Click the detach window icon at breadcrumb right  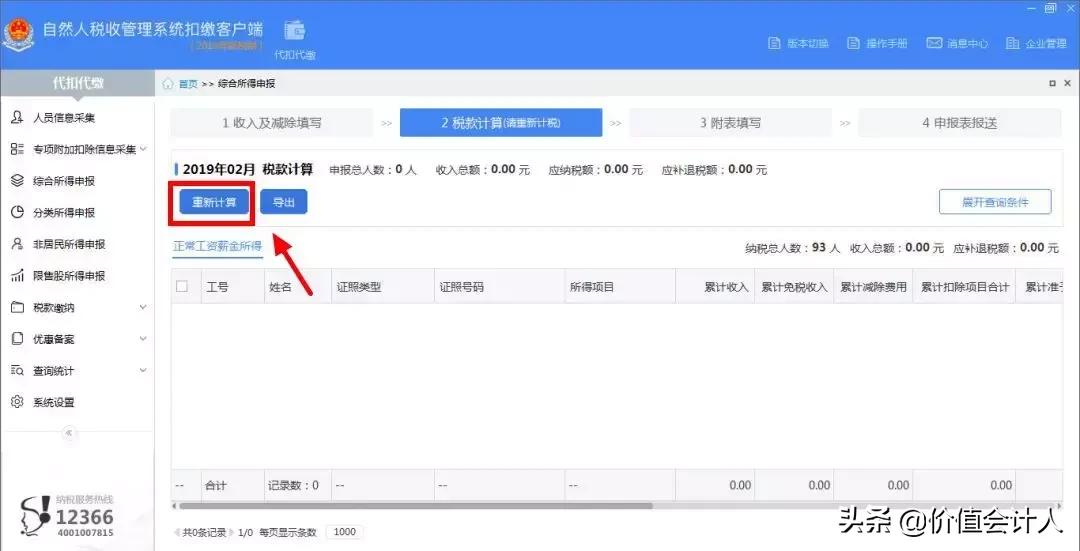1052,83
